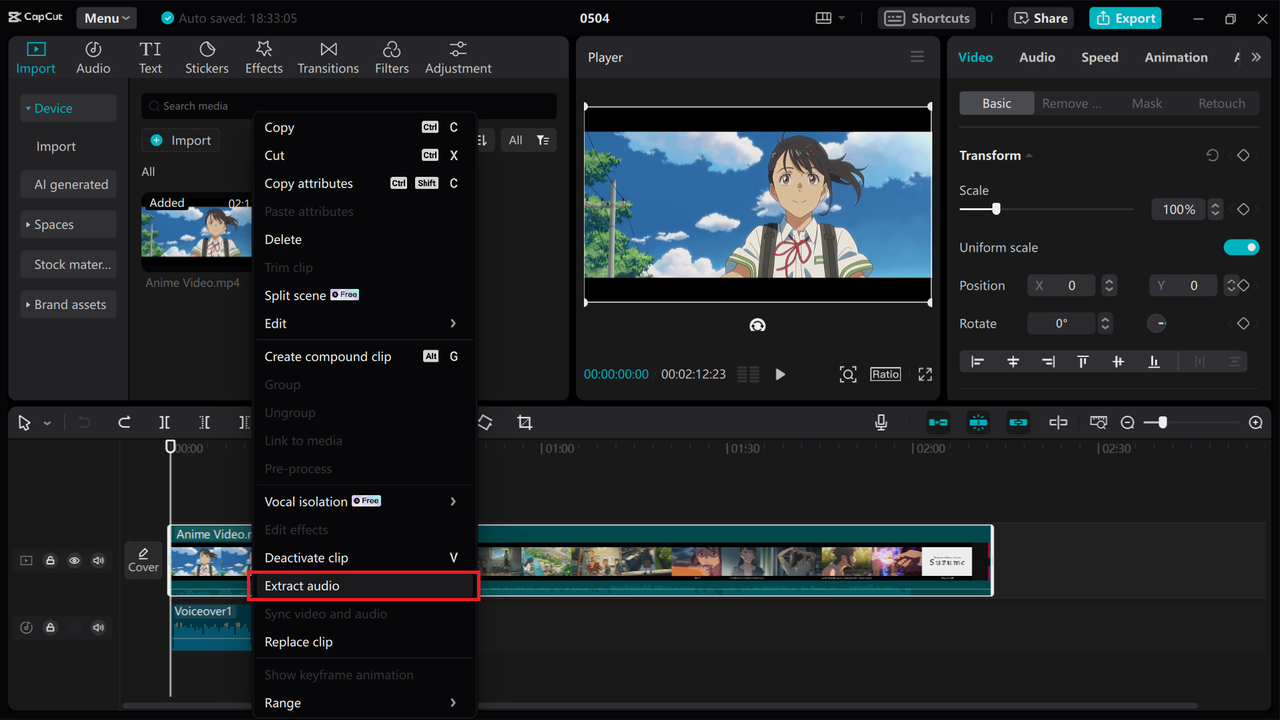
Task: Click the Split clip icon in timeline toolbar
Action: [164, 422]
